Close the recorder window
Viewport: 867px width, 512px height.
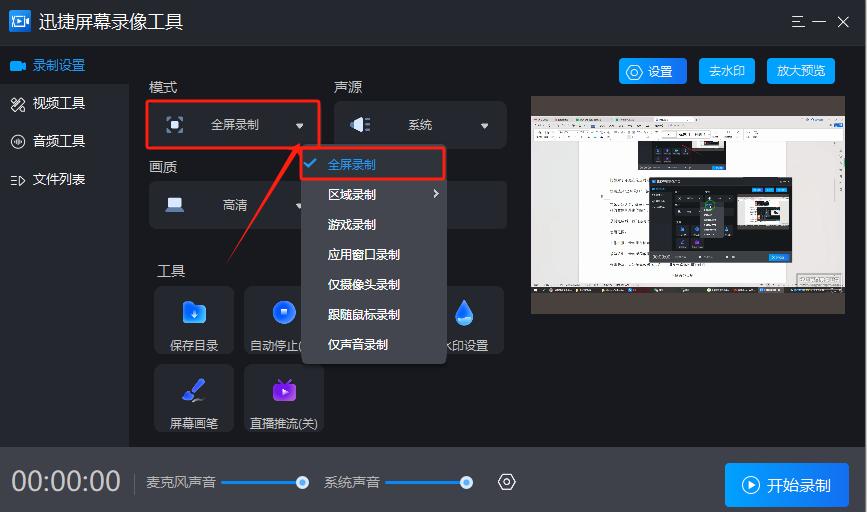pos(843,22)
